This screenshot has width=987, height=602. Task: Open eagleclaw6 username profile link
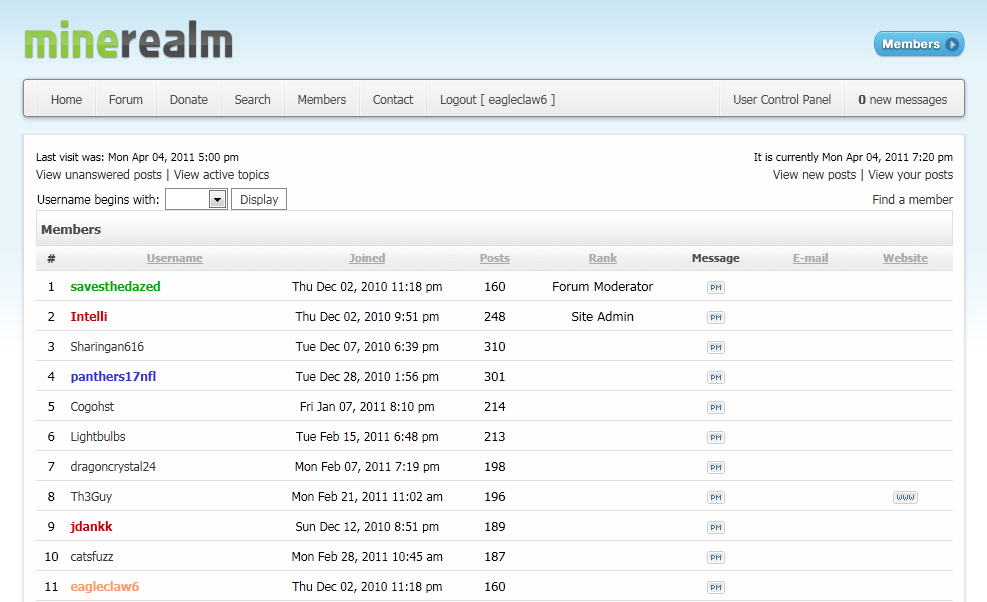tap(105, 587)
